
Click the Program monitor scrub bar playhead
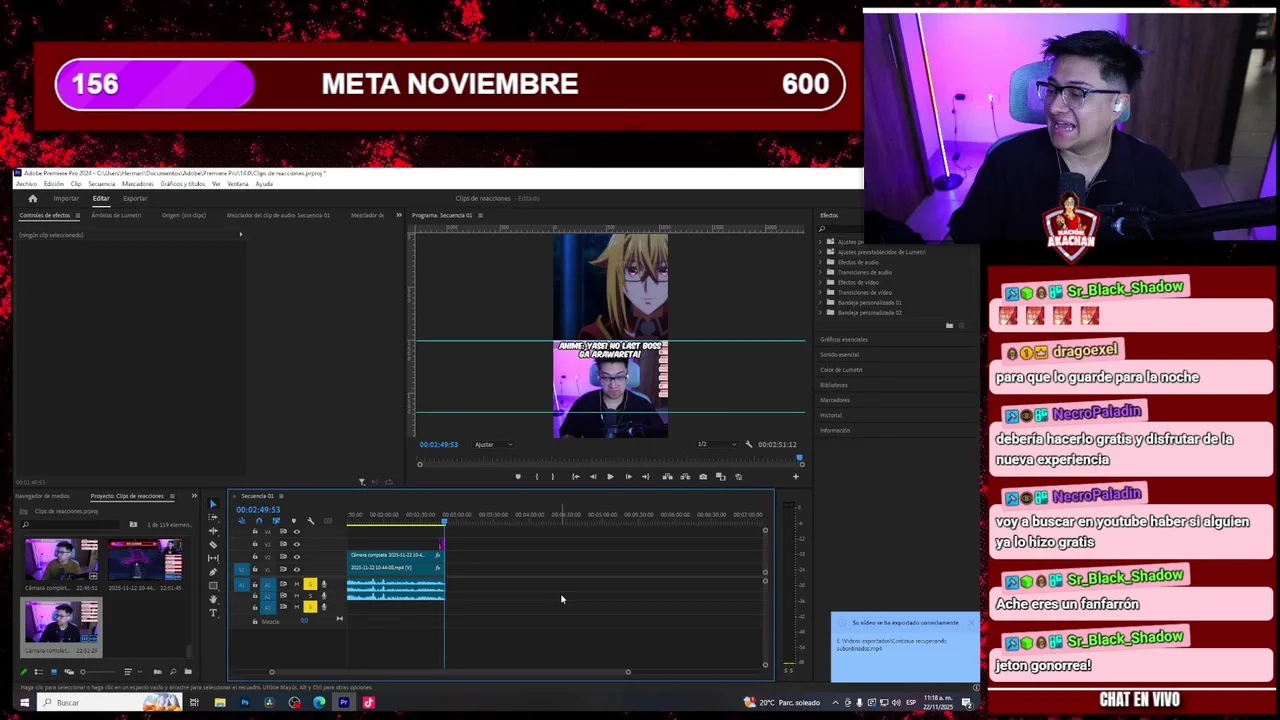(799, 458)
